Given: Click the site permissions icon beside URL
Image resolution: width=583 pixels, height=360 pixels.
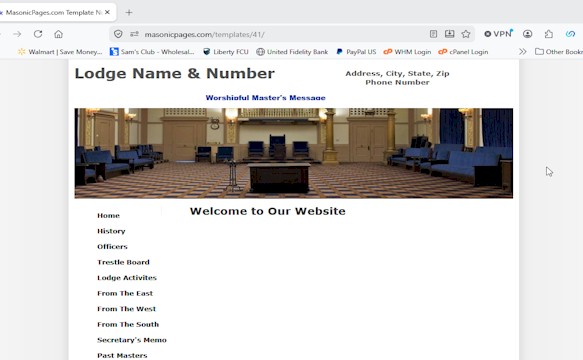Looking at the screenshot, I should point(134,34).
